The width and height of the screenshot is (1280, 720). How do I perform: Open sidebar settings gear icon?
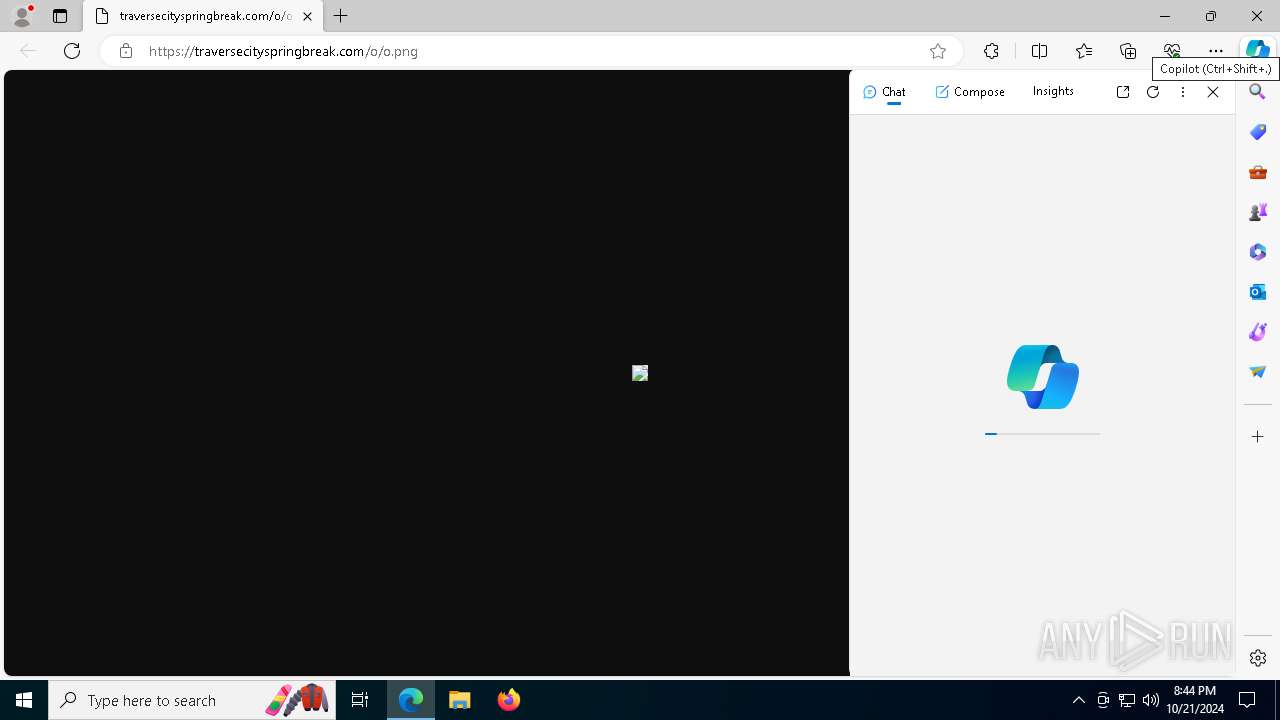point(1258,658)
